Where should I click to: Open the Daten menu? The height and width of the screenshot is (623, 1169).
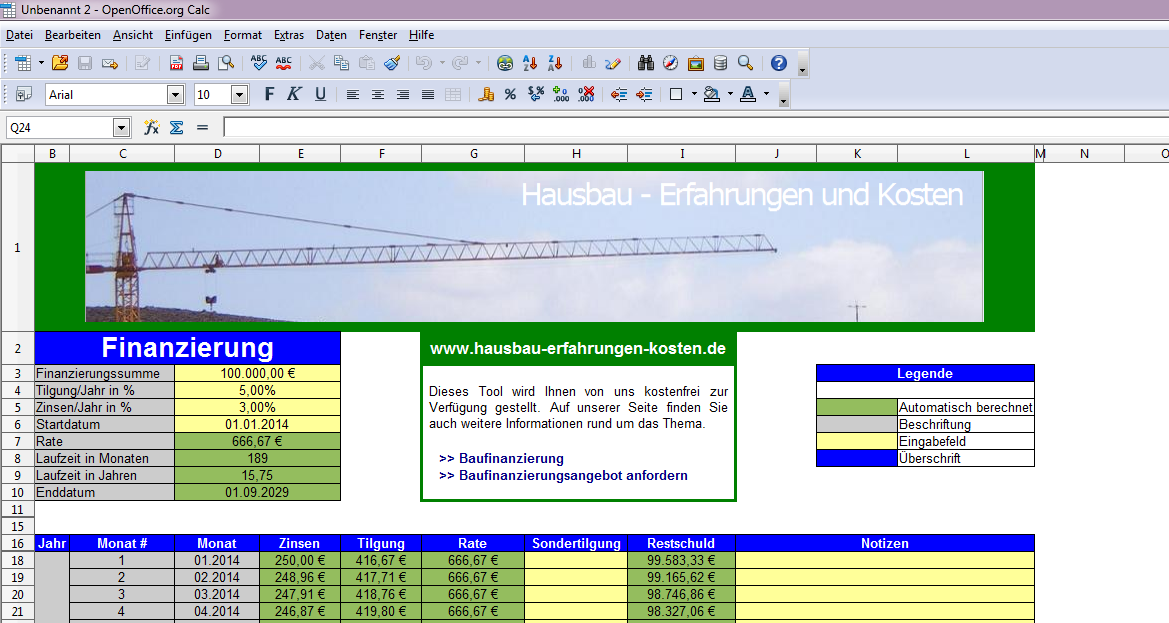point(331,35)
